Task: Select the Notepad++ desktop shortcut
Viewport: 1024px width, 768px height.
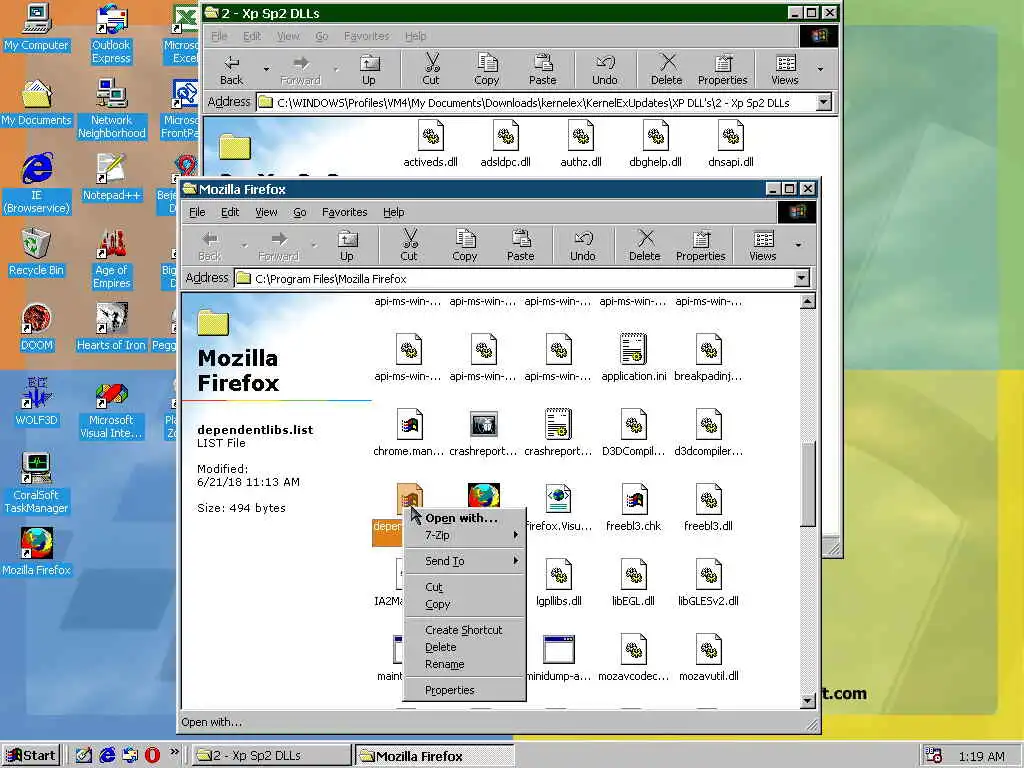Action: [112, 177]
